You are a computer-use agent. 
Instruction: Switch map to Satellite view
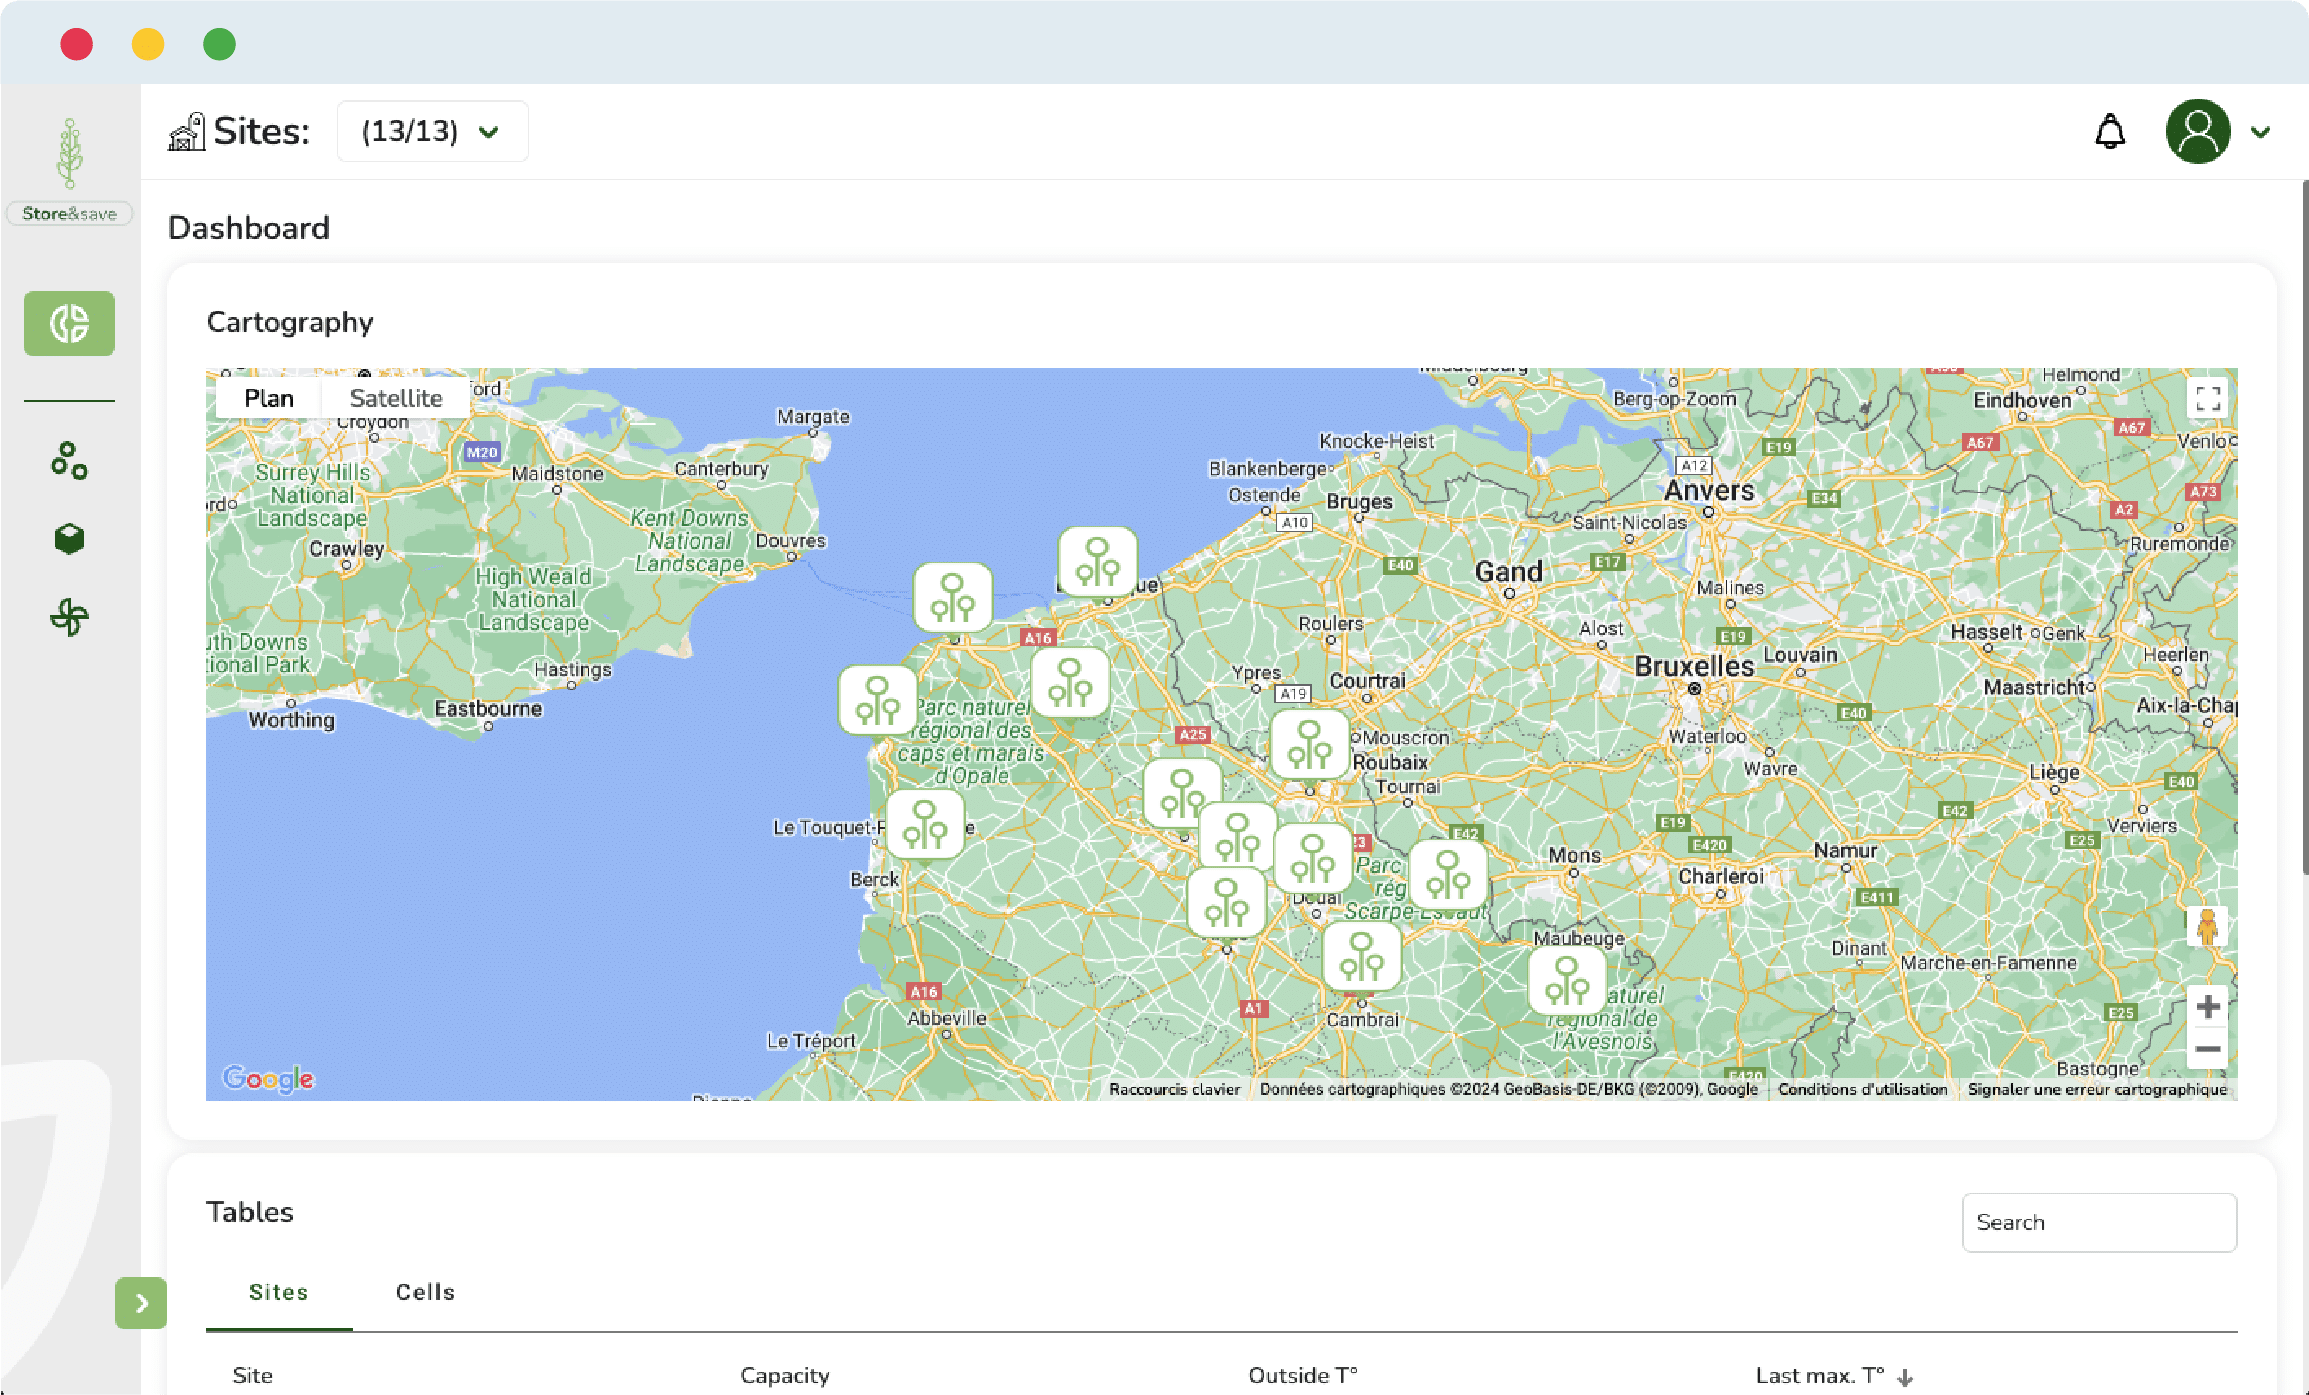point(396,398)
